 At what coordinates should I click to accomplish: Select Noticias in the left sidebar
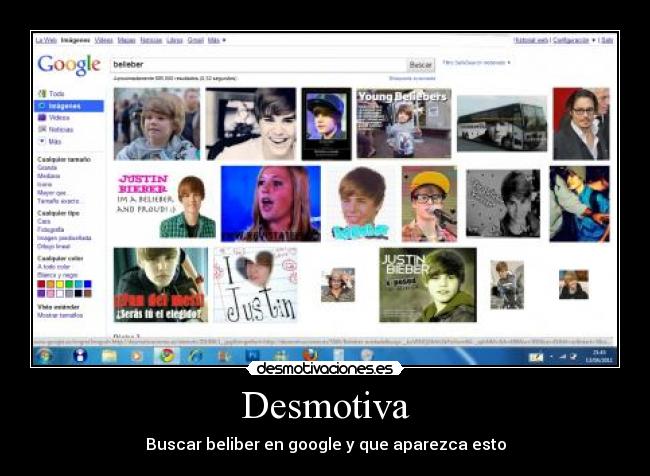(x=56, y=129)
